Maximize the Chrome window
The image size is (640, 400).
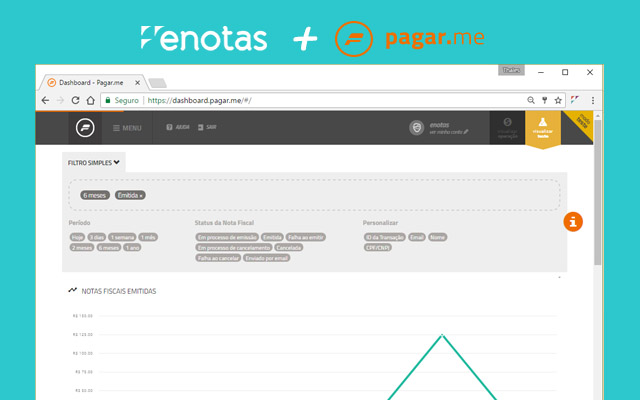[x=565, y=72]
